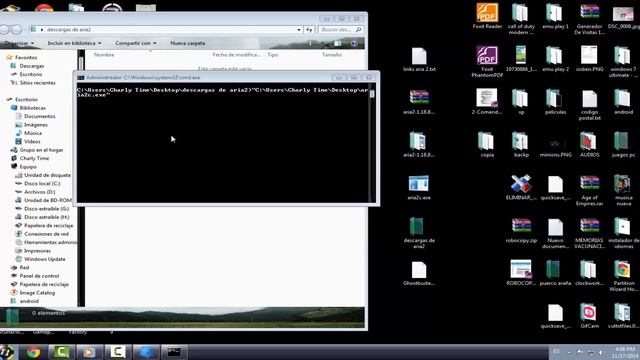This screenshot has height=360, width=640.
Task: Select Descargas under Favoritos
Action: [x=31, y=66]
